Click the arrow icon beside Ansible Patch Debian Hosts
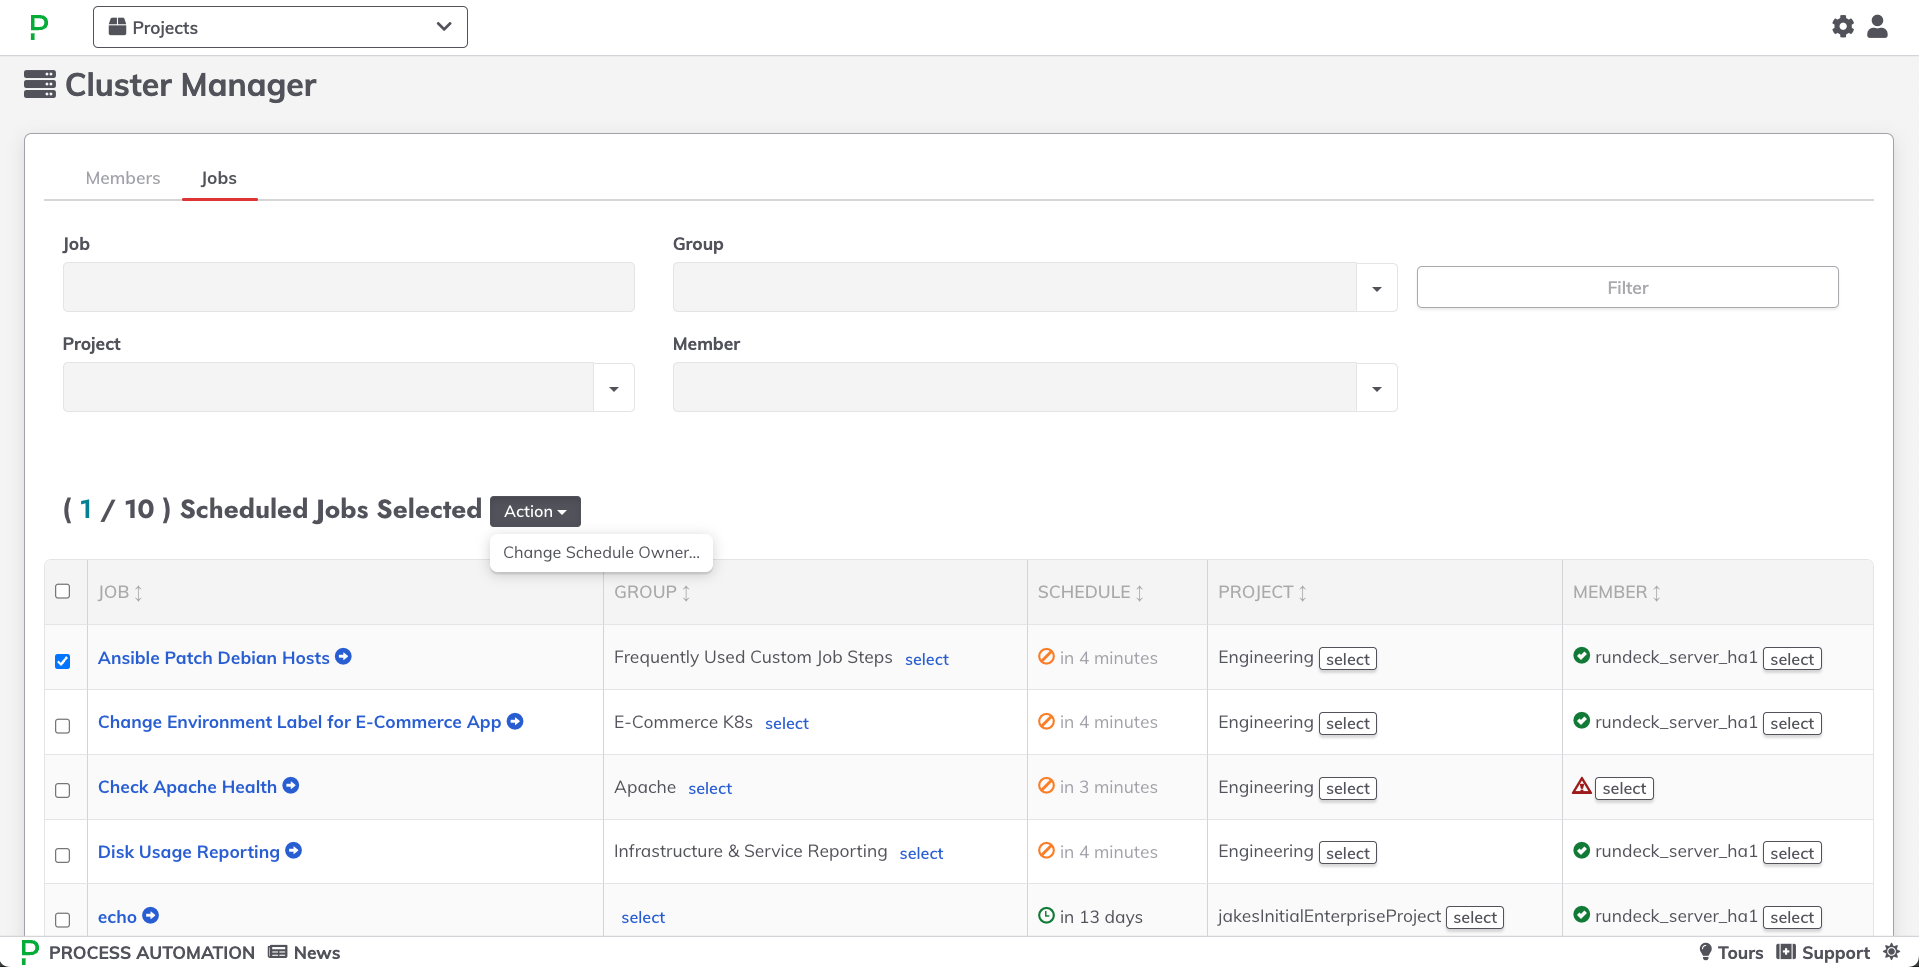Image resolution: width=1919 pixels, height=967 pixels. click(343, 657)
